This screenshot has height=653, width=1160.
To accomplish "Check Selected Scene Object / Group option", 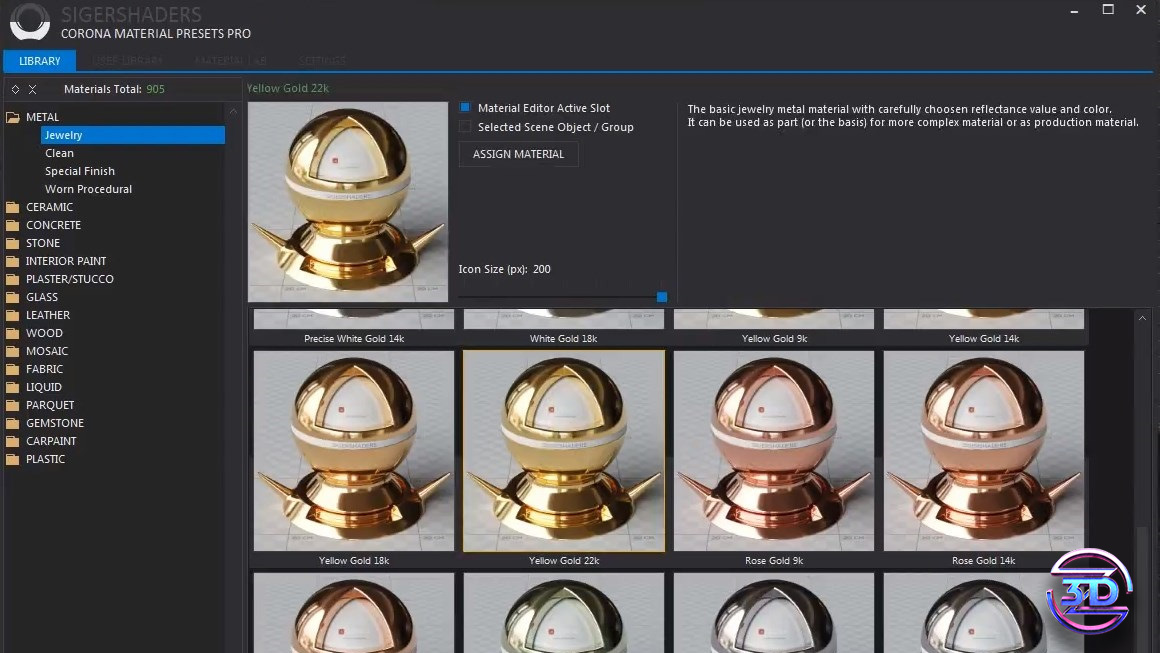I will (x=465, y=127).
